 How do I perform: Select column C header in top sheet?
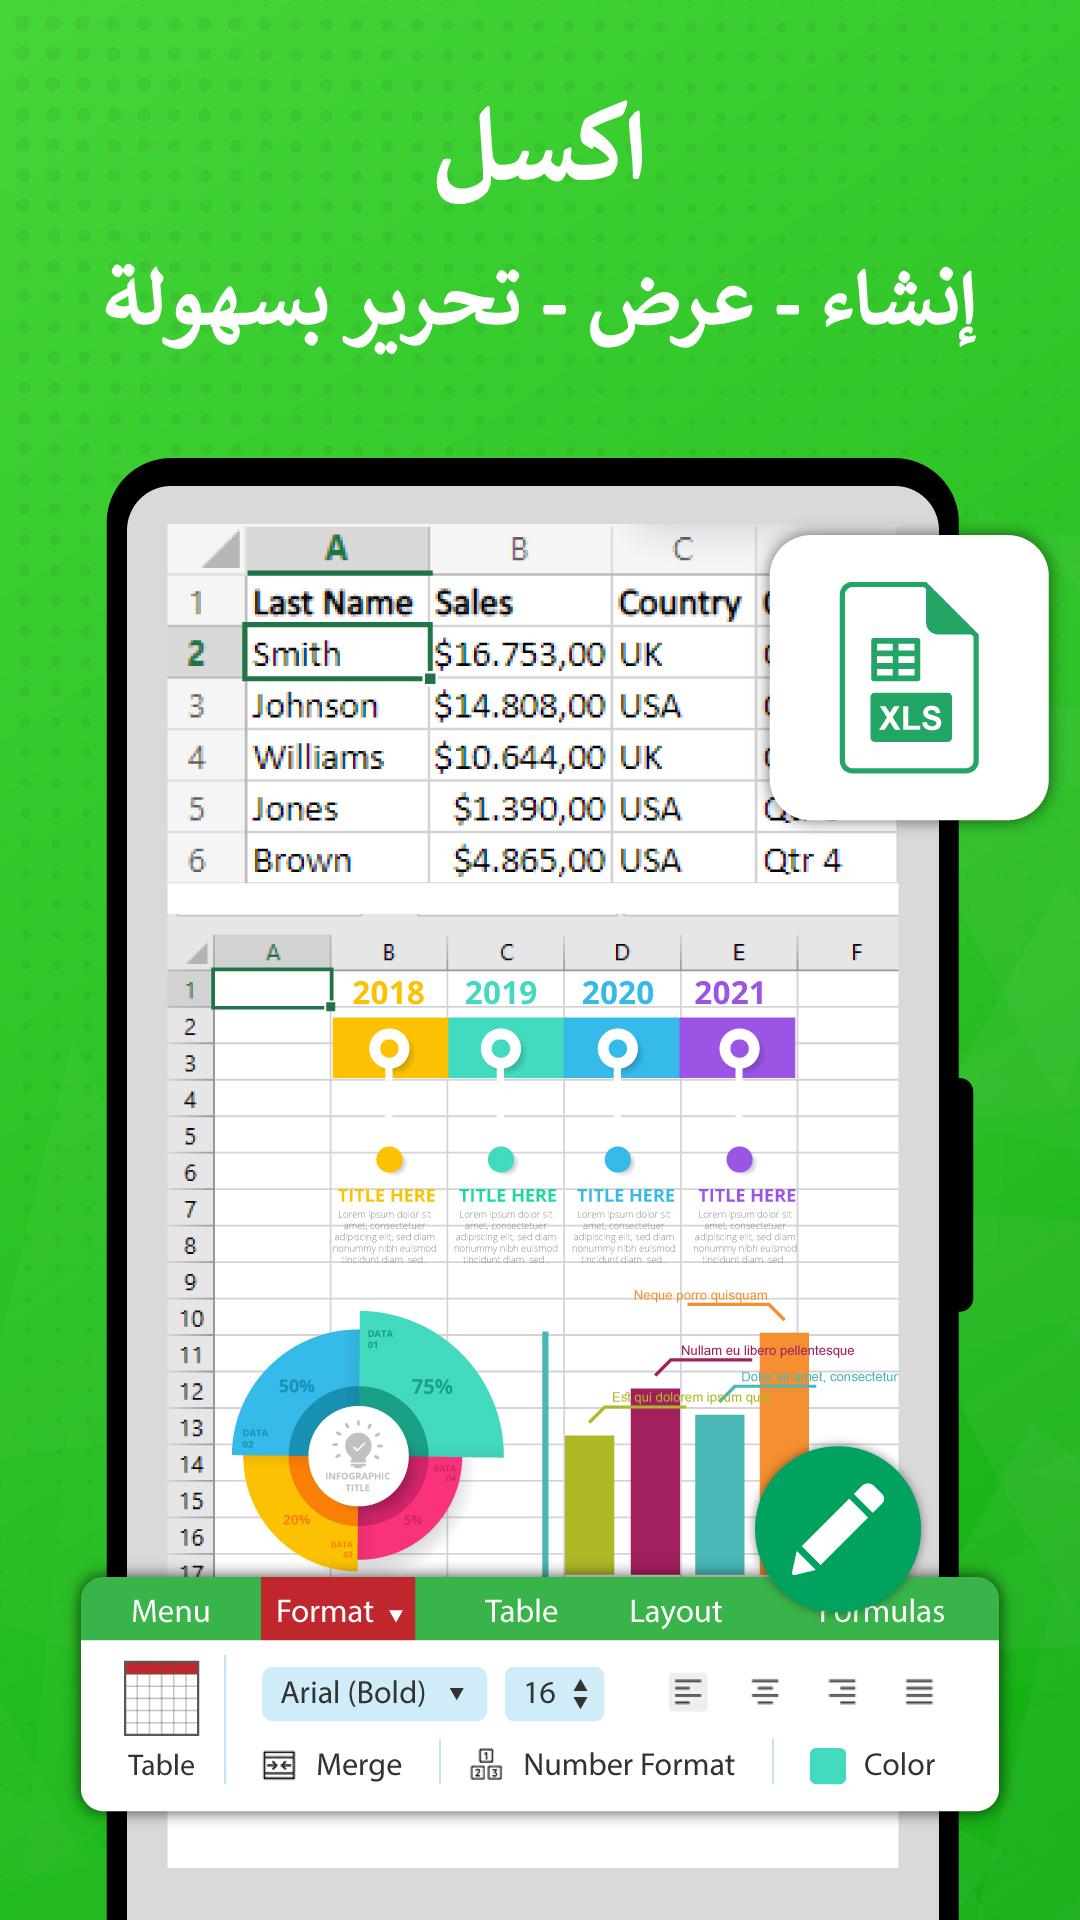coord(683,549)
